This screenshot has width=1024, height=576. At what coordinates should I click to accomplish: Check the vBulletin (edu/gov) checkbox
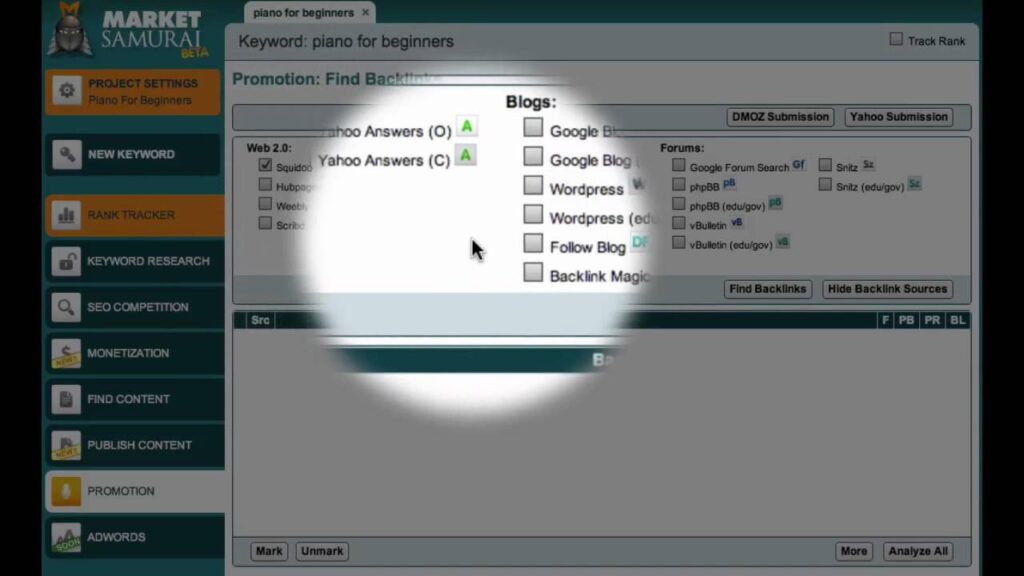[x=679, y=243]
